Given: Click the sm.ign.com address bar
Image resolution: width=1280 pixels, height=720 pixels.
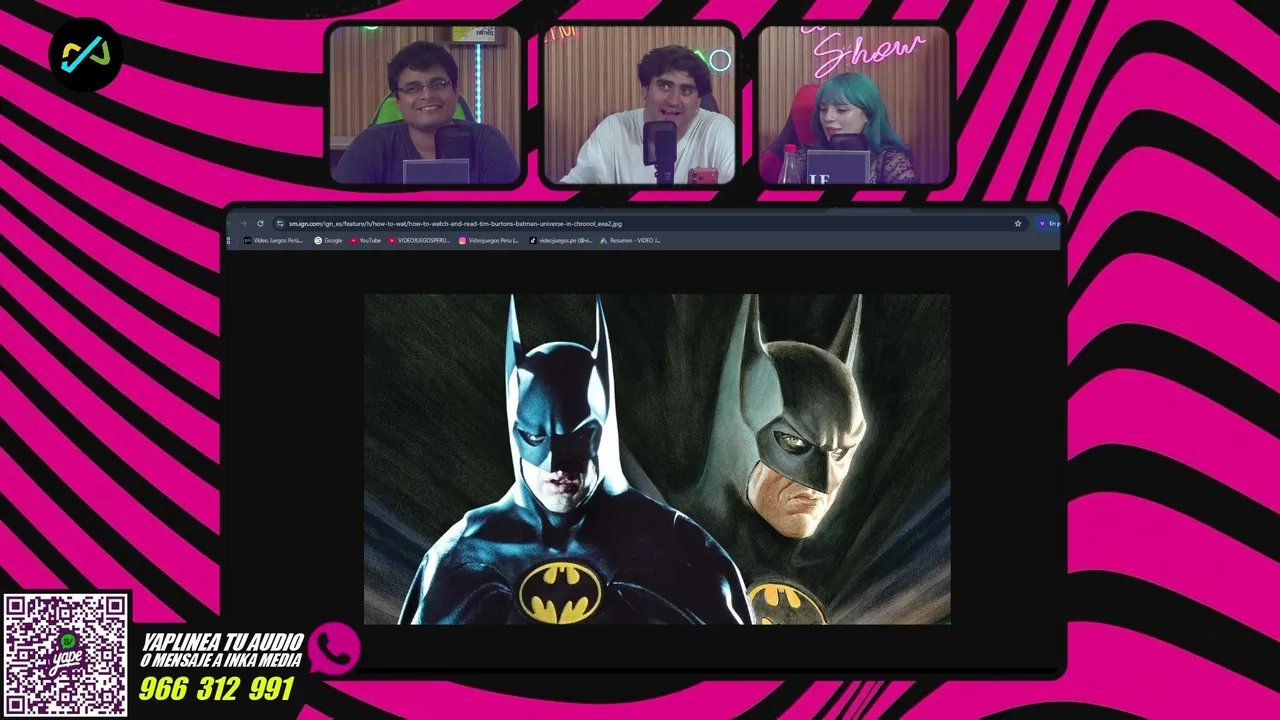Looking at the screenshot, I should [x=650, y=224].
